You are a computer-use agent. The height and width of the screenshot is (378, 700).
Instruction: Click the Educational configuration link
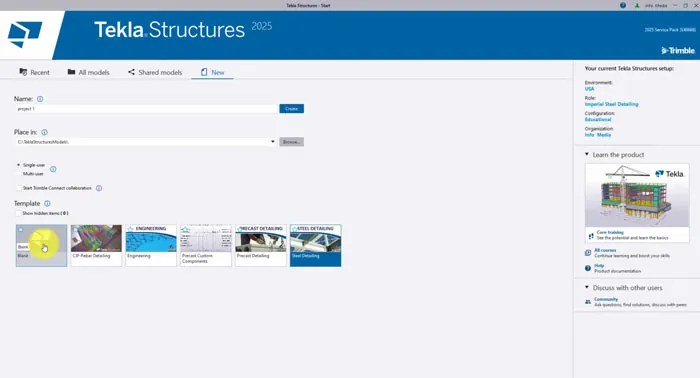click(598, 120)
